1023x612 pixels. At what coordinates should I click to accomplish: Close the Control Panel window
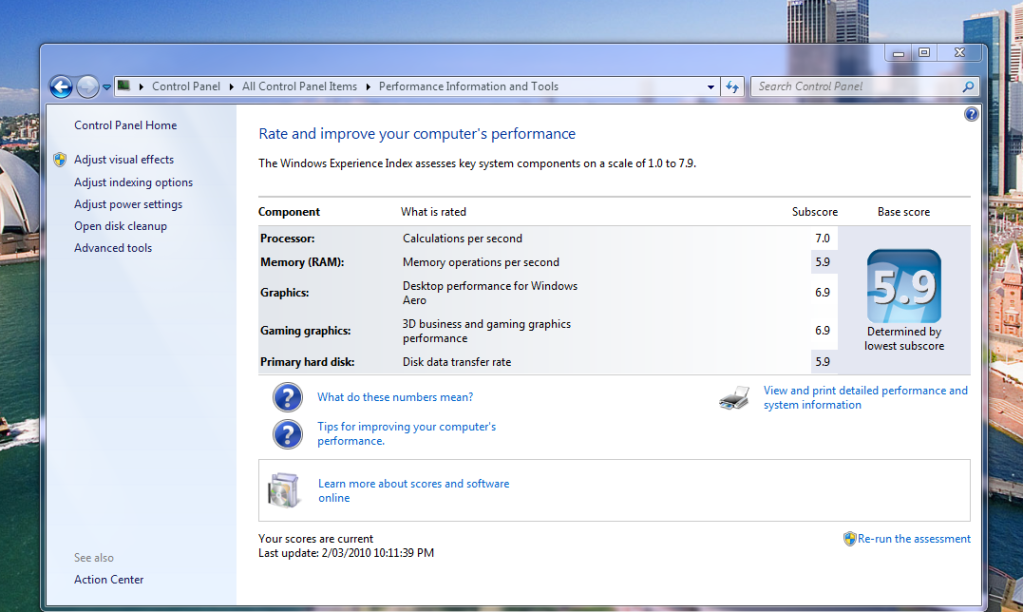pos(959,53)
